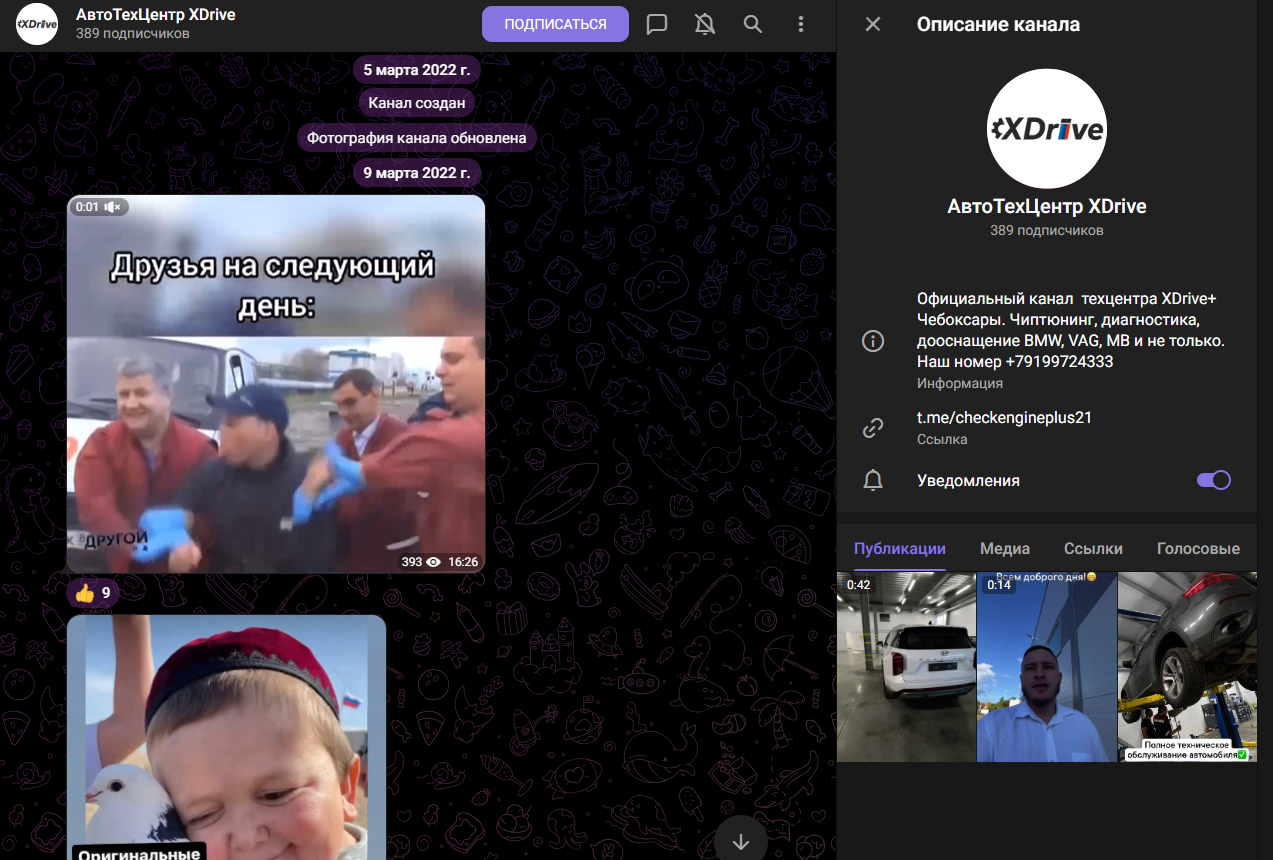
Task: Click the large XDrive profile photo
Action: coord(1046,129)
